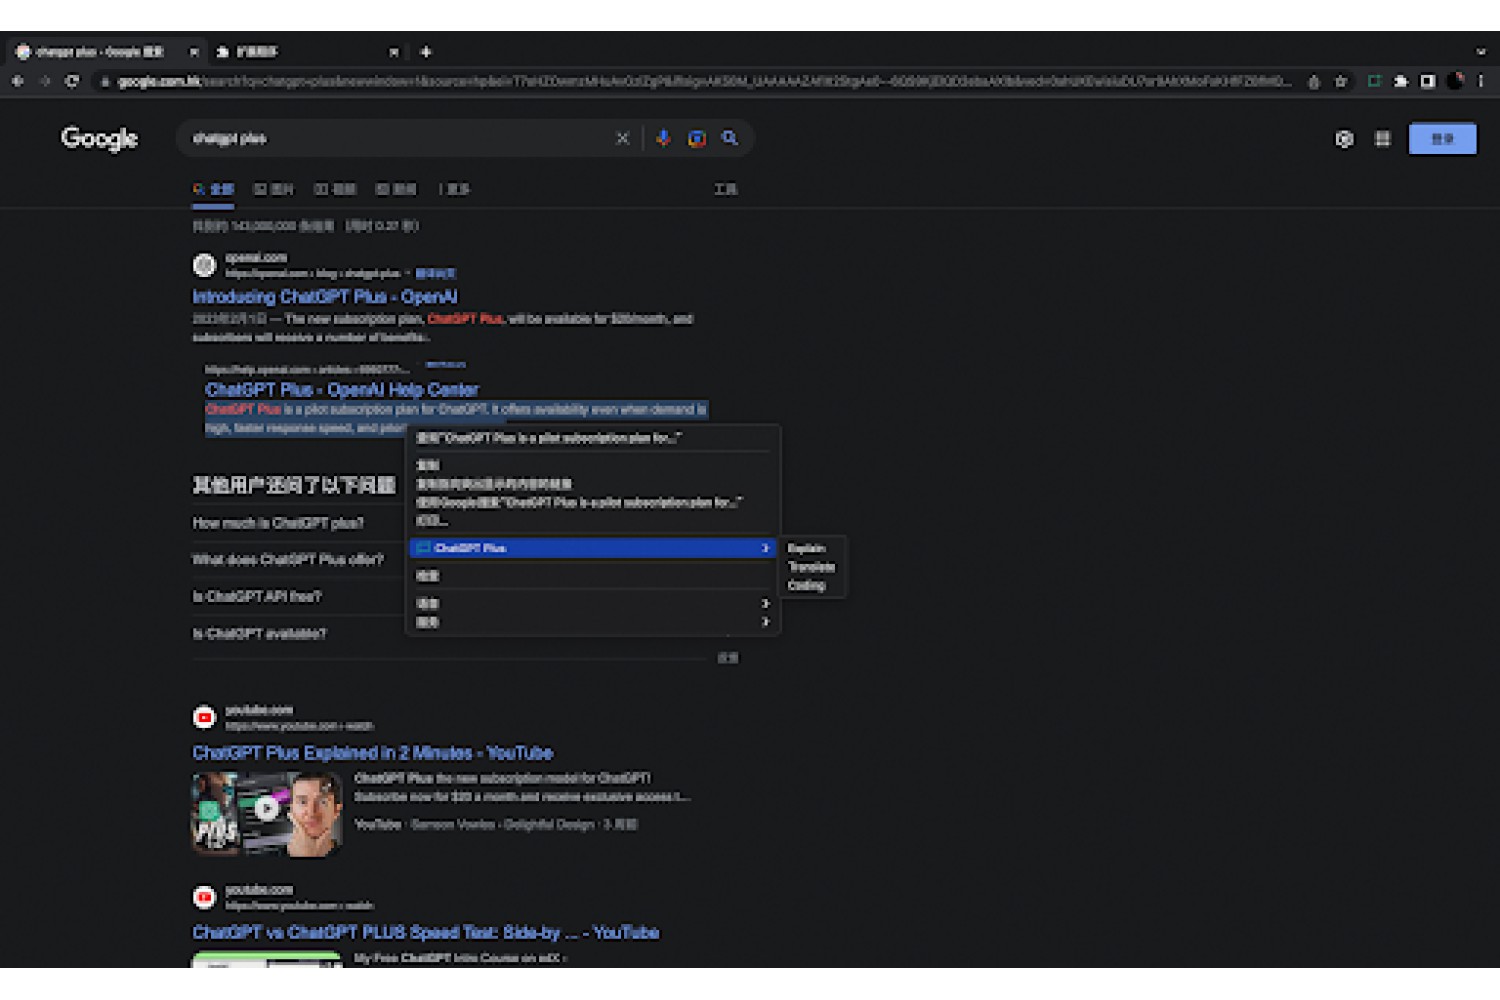Click the profile avatar in the toolbar
Image resolution: width=1500 pixels, height=1000 pixels.
1455,82
